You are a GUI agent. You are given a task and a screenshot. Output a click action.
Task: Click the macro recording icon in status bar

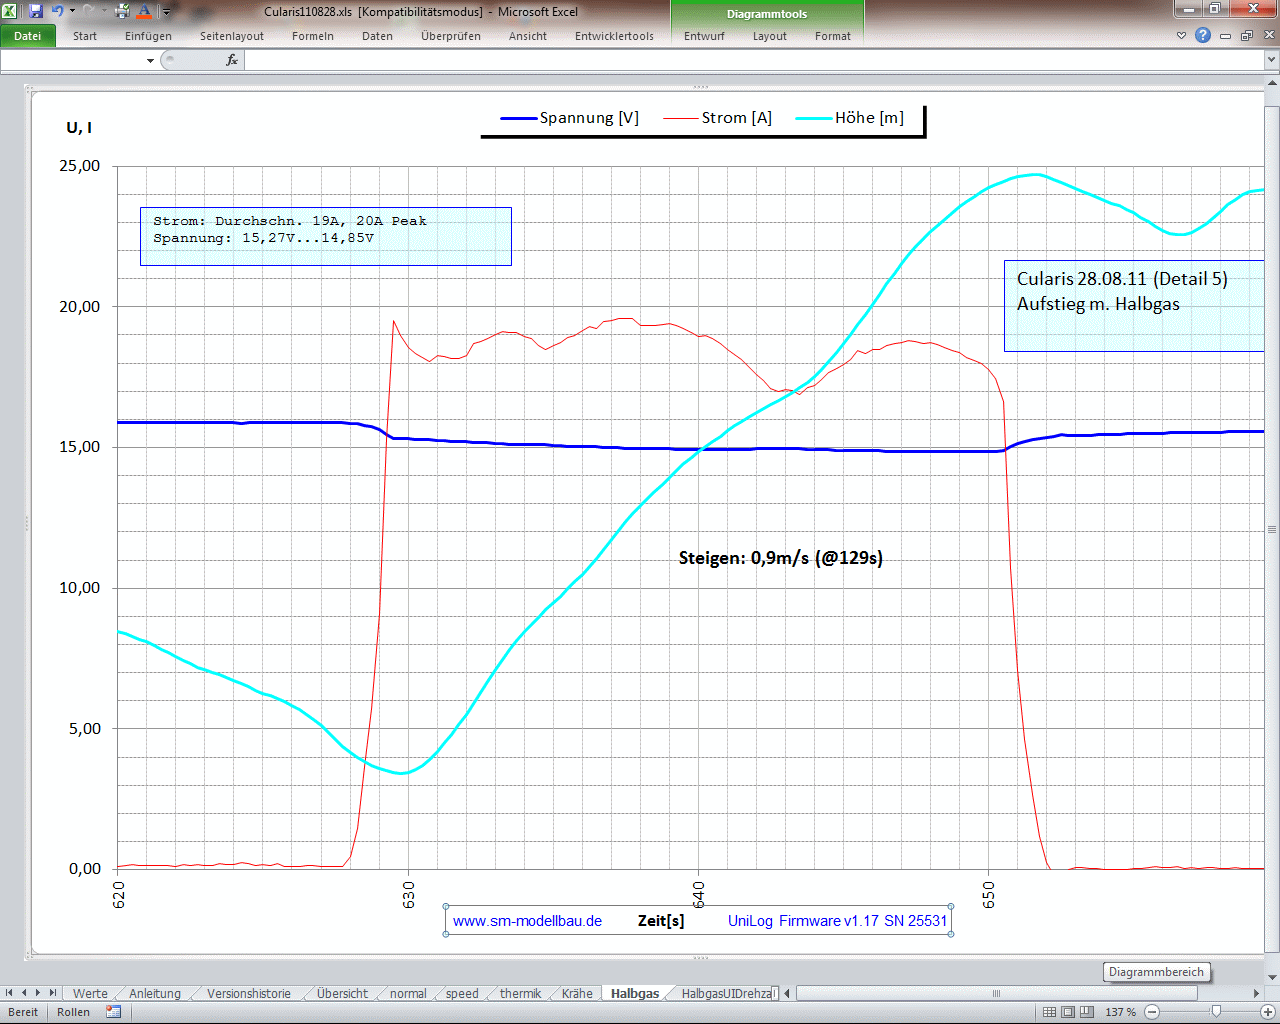113,1012
